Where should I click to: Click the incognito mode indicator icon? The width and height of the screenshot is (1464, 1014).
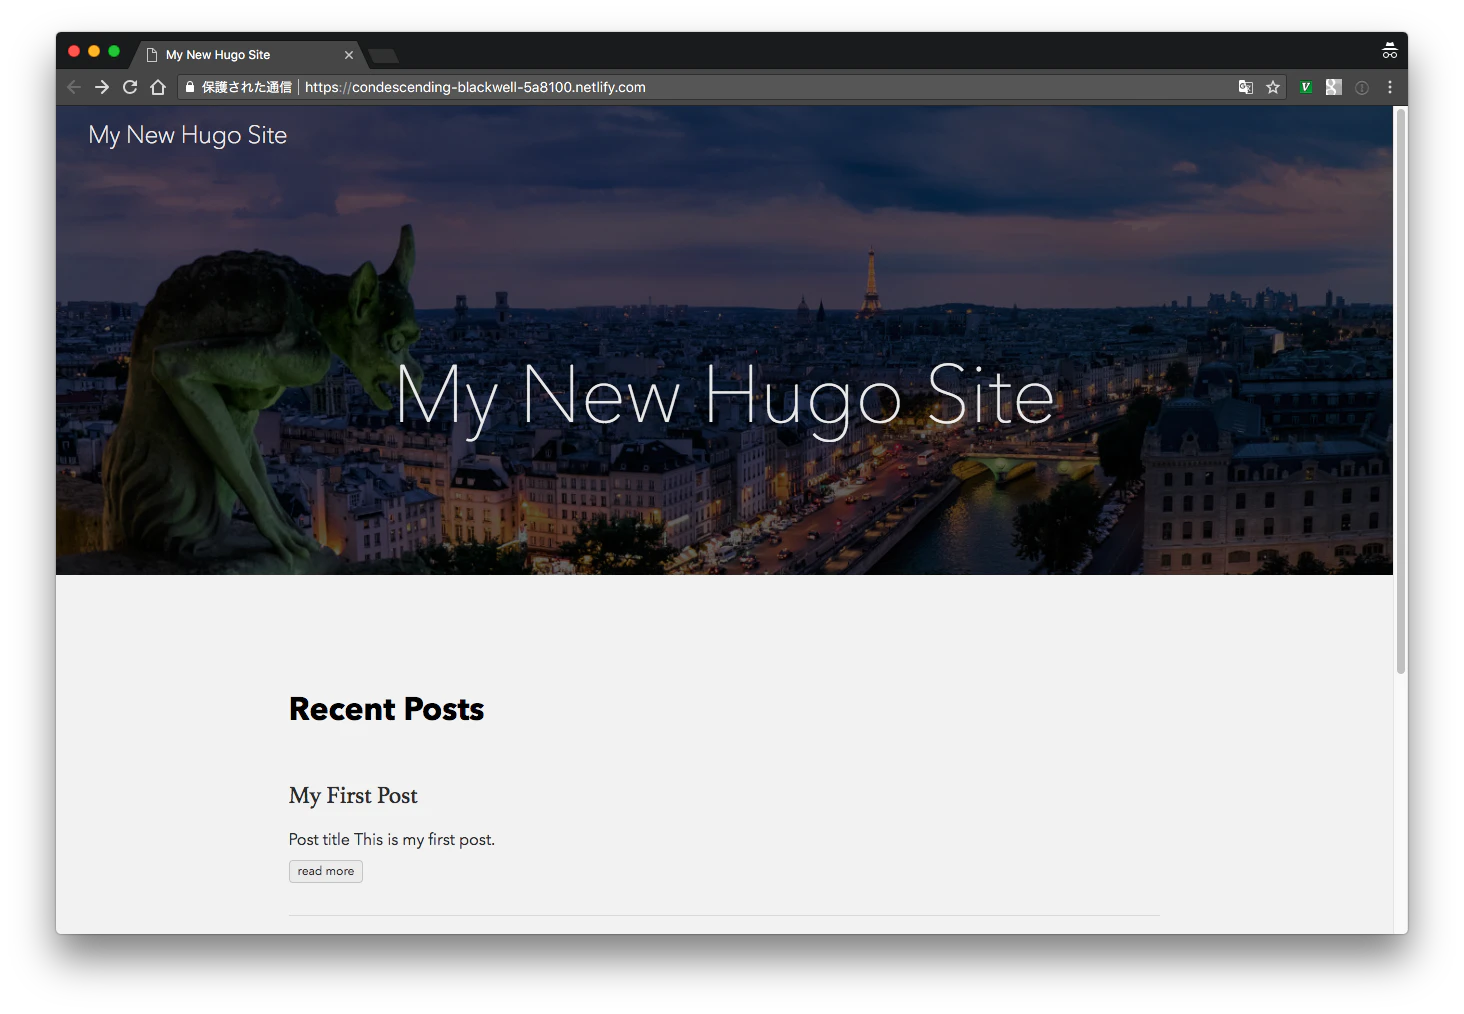coord(1390,51)
